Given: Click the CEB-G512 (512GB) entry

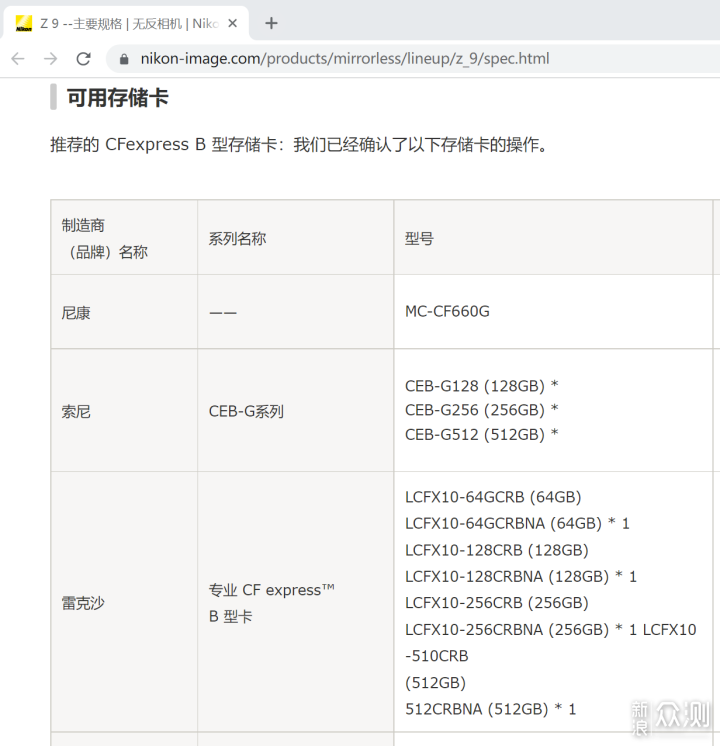Looking at the screenshot, I should tap(482, 434).
